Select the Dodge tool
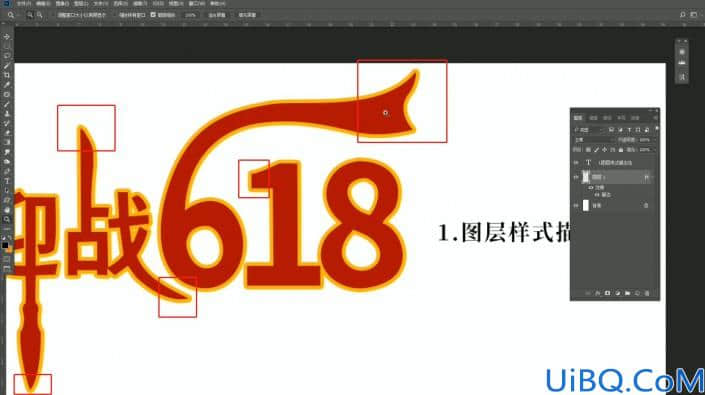 (x=7, y=161)
